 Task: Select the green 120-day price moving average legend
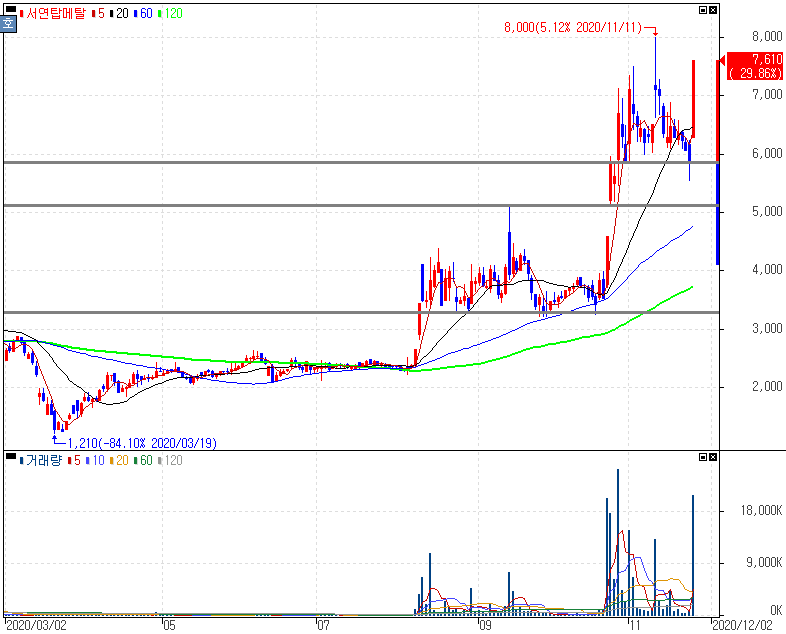170,14
